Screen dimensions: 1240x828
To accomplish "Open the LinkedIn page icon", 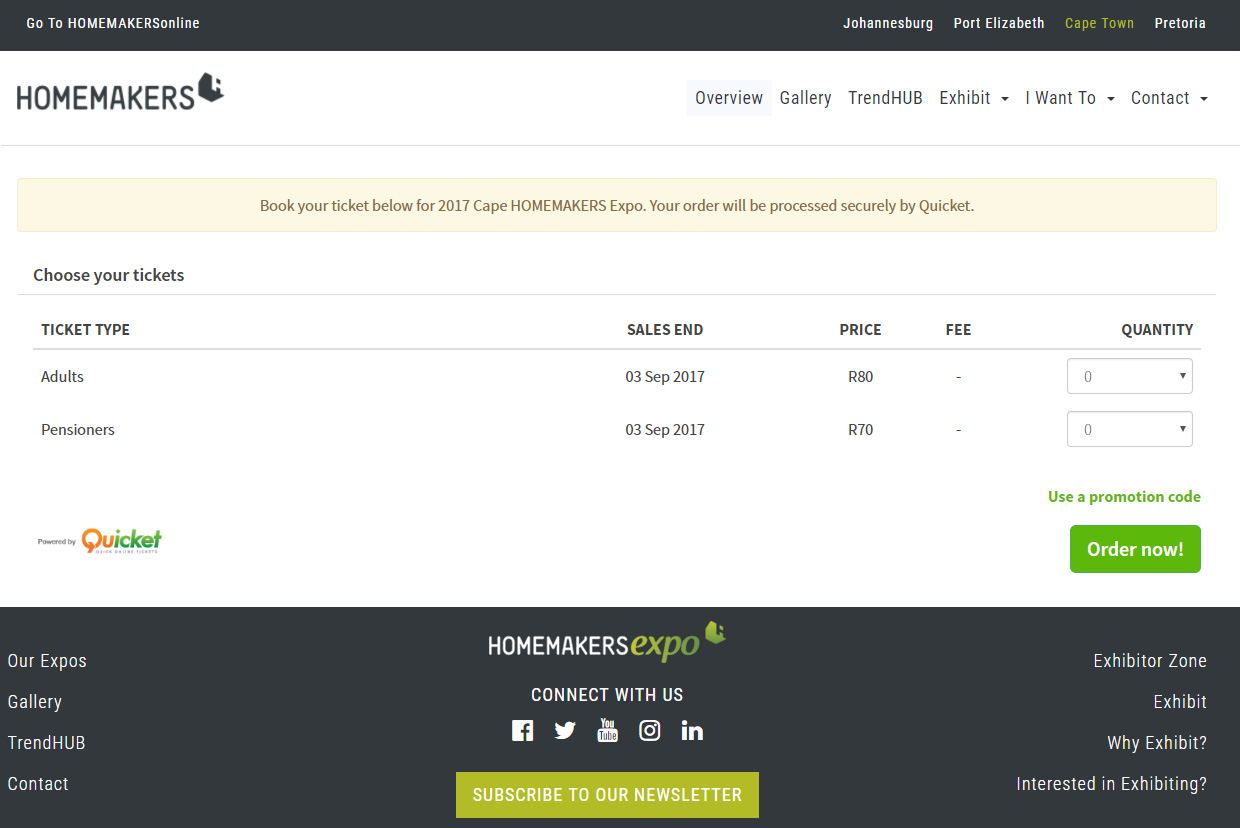I will (x=692, y=731).
